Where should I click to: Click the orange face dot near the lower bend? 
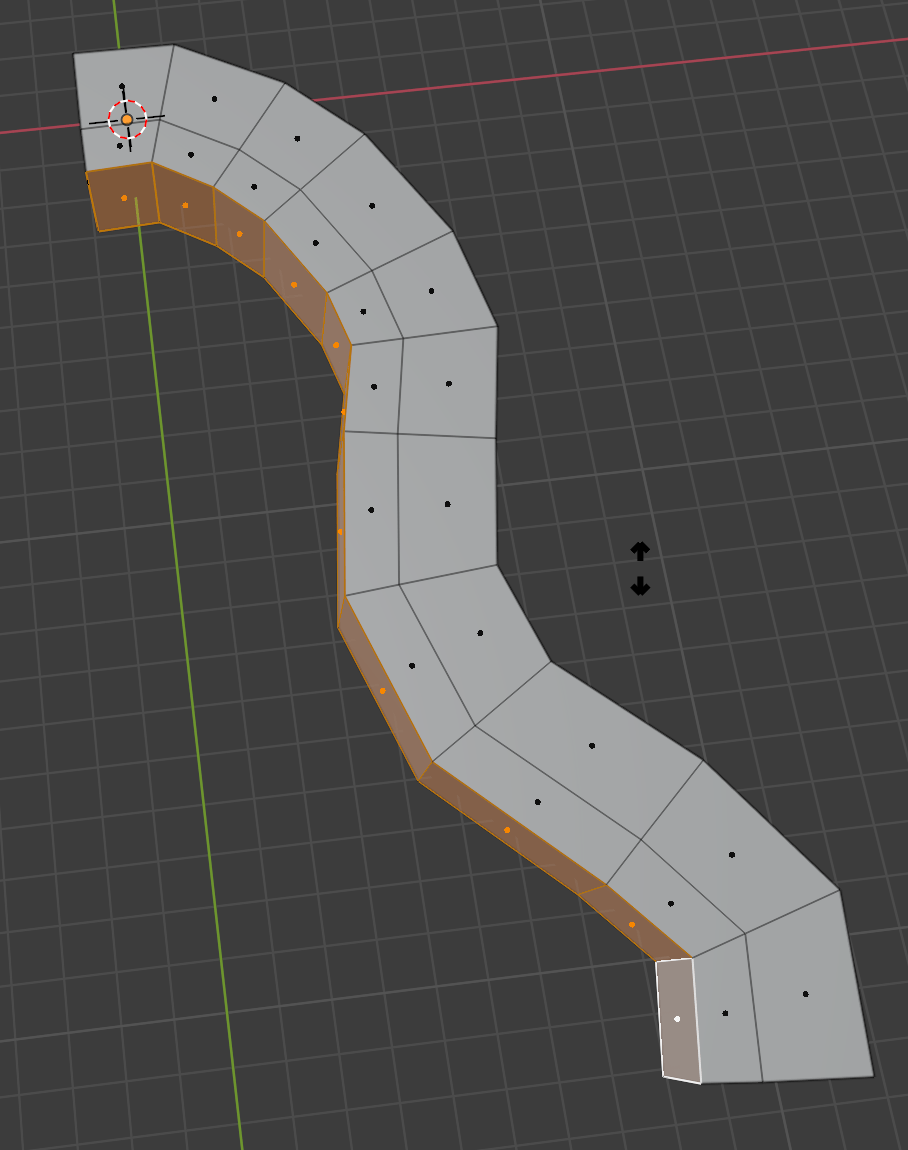[x=510, y=830]
